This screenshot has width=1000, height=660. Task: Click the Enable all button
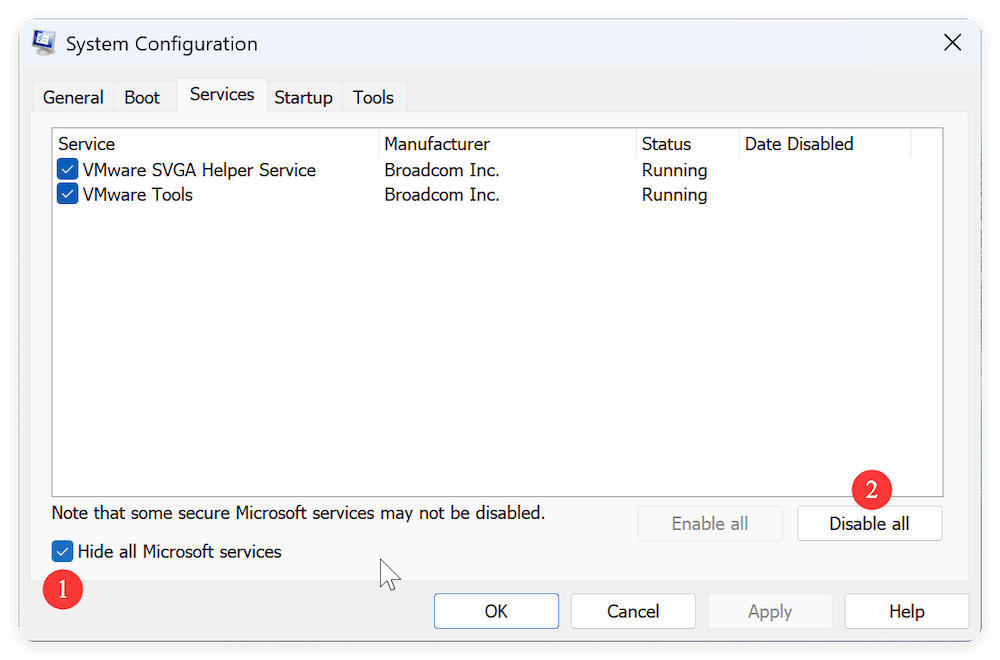coord(710,523)
